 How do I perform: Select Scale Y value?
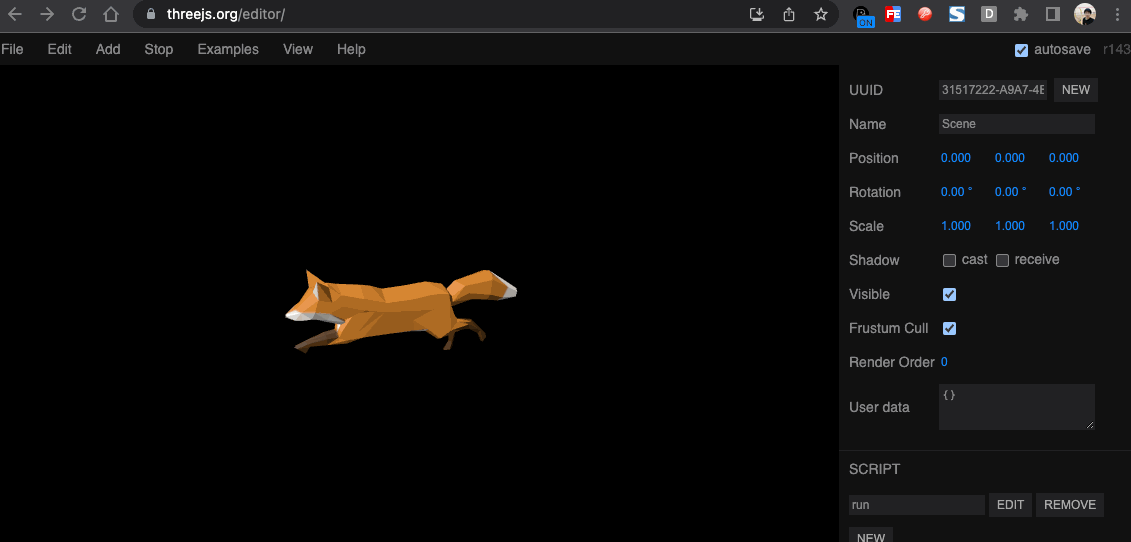pyautogui.click(x=1010, y=226)
